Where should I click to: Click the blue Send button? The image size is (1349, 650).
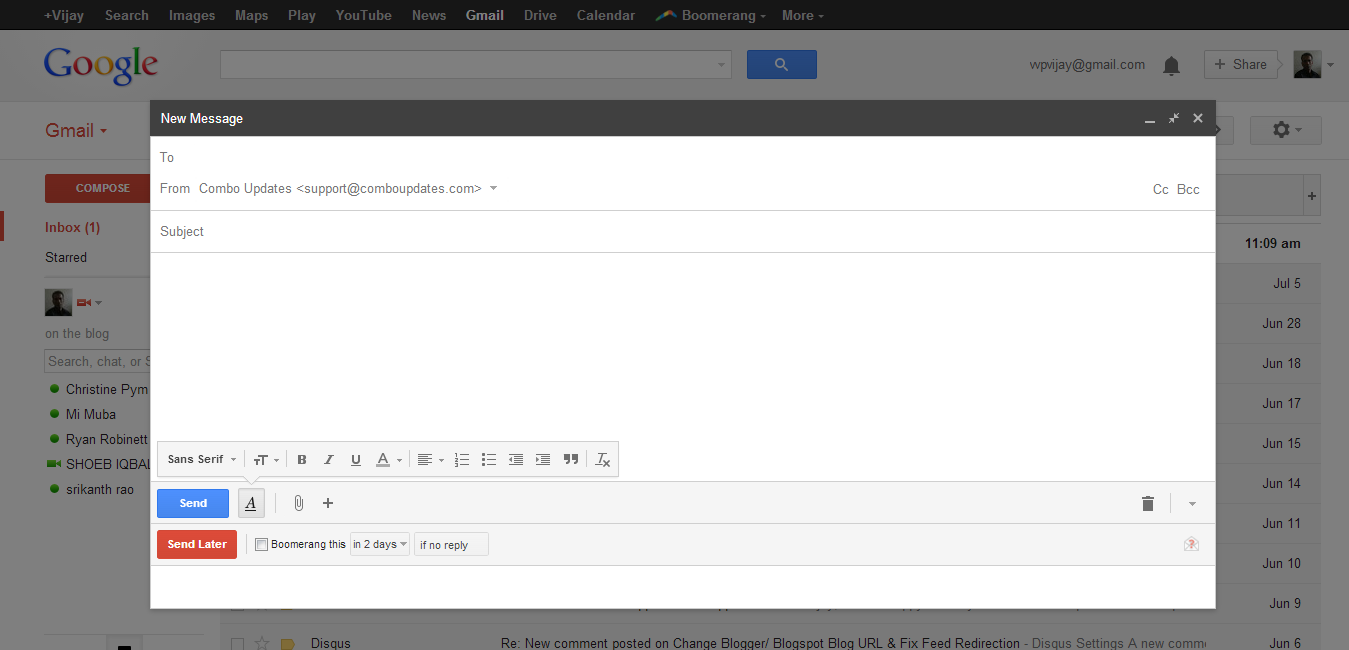193,503
